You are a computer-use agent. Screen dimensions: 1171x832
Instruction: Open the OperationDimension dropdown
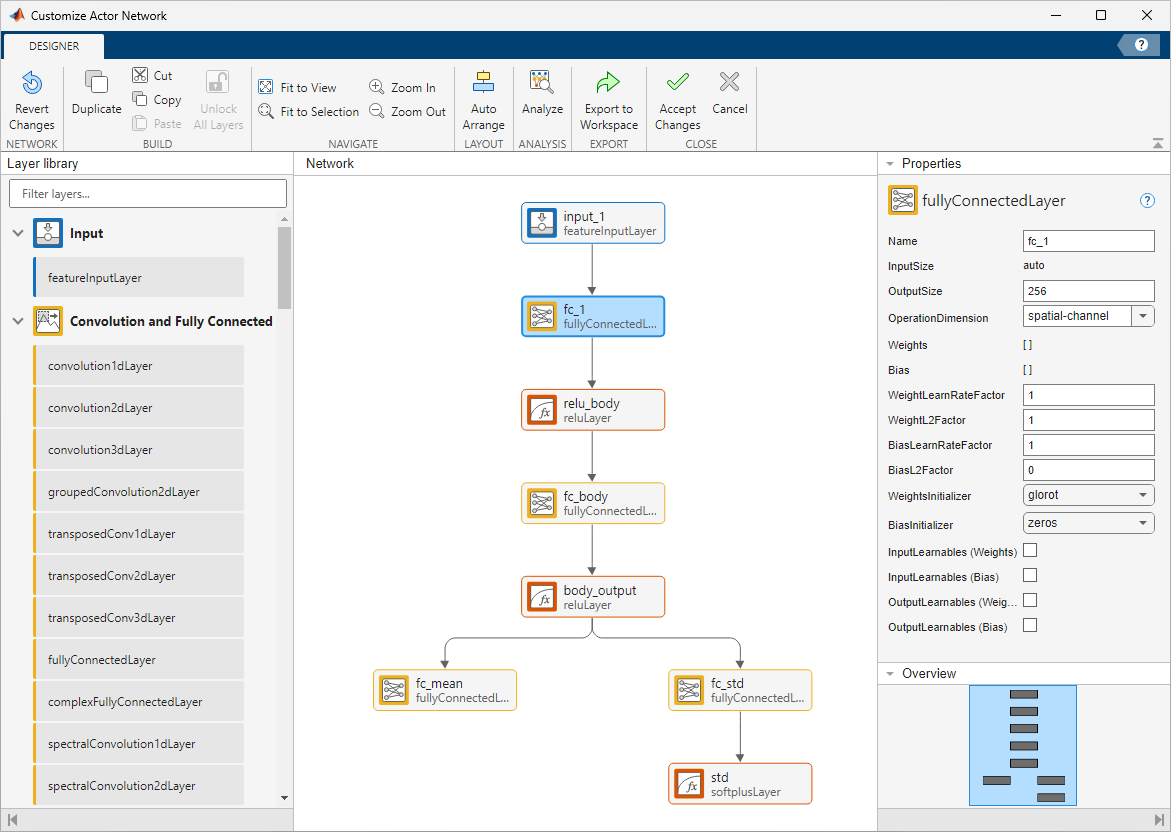point(1142,317)
